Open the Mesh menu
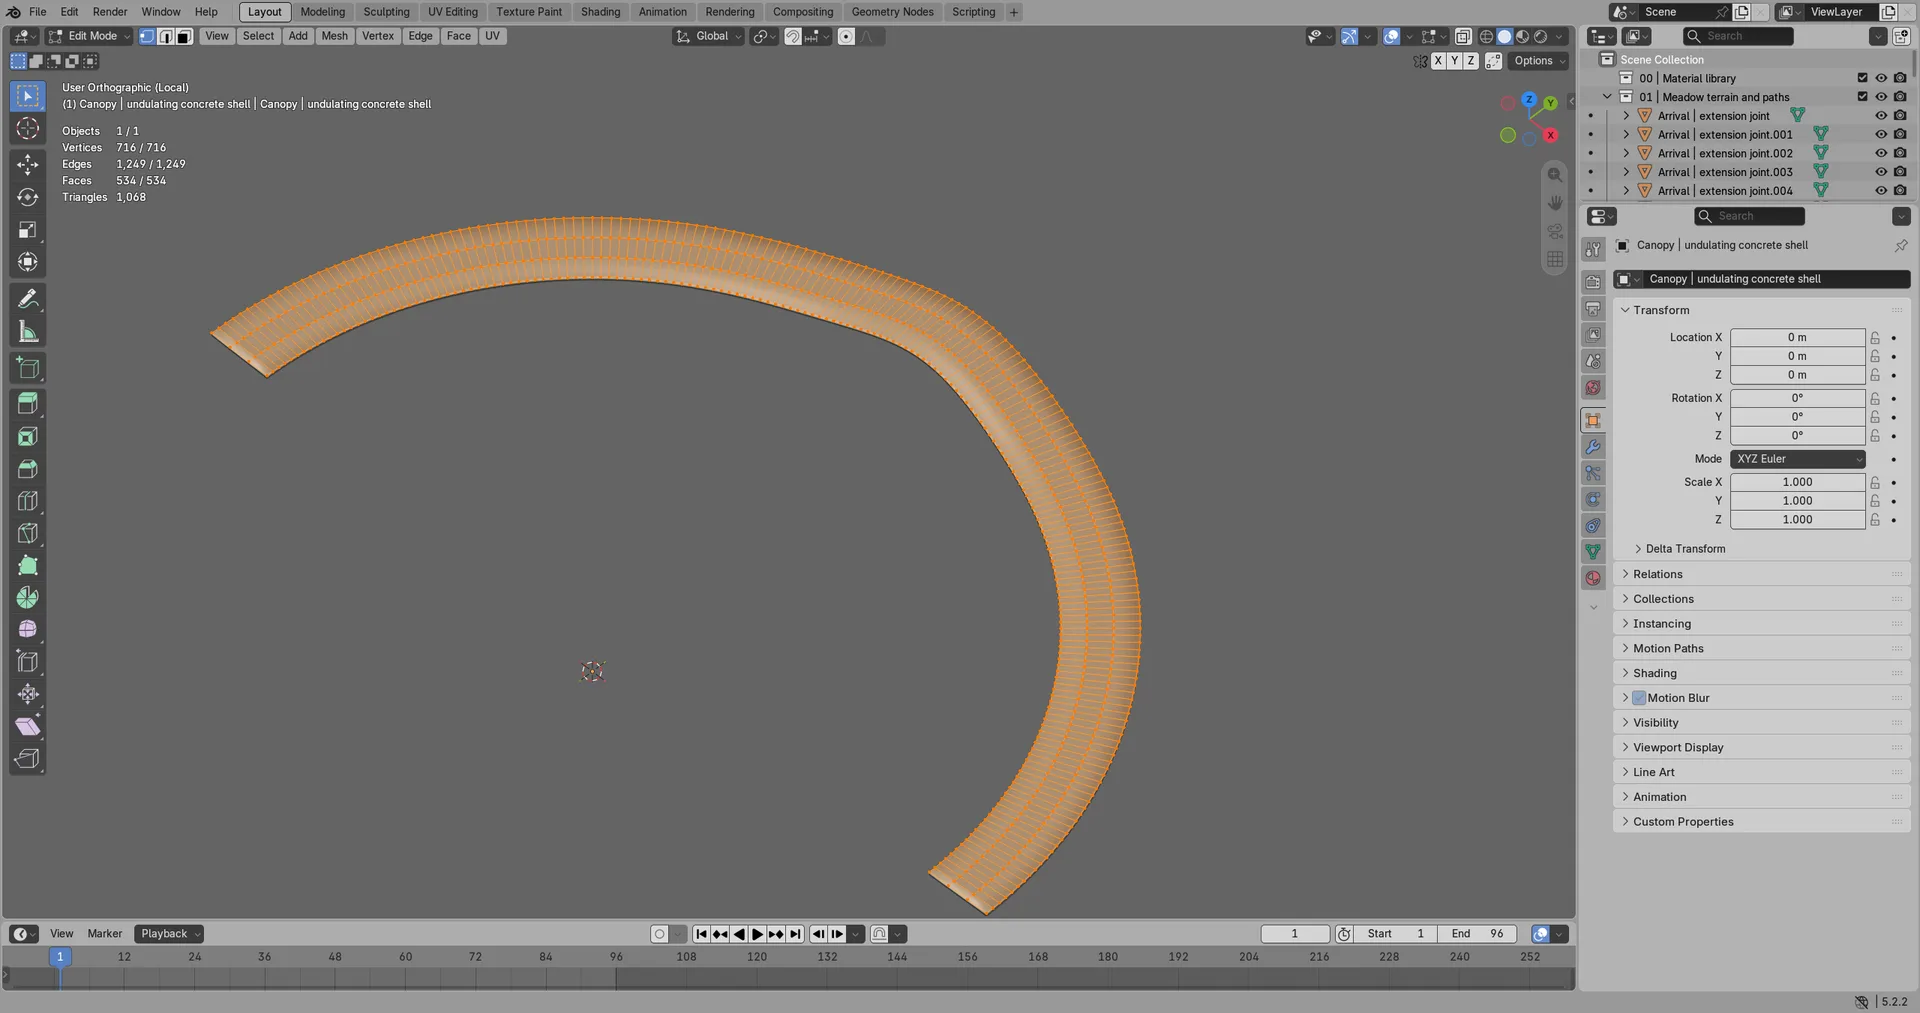This screenshot has height=1013, width=1920. tap(334, 36)
